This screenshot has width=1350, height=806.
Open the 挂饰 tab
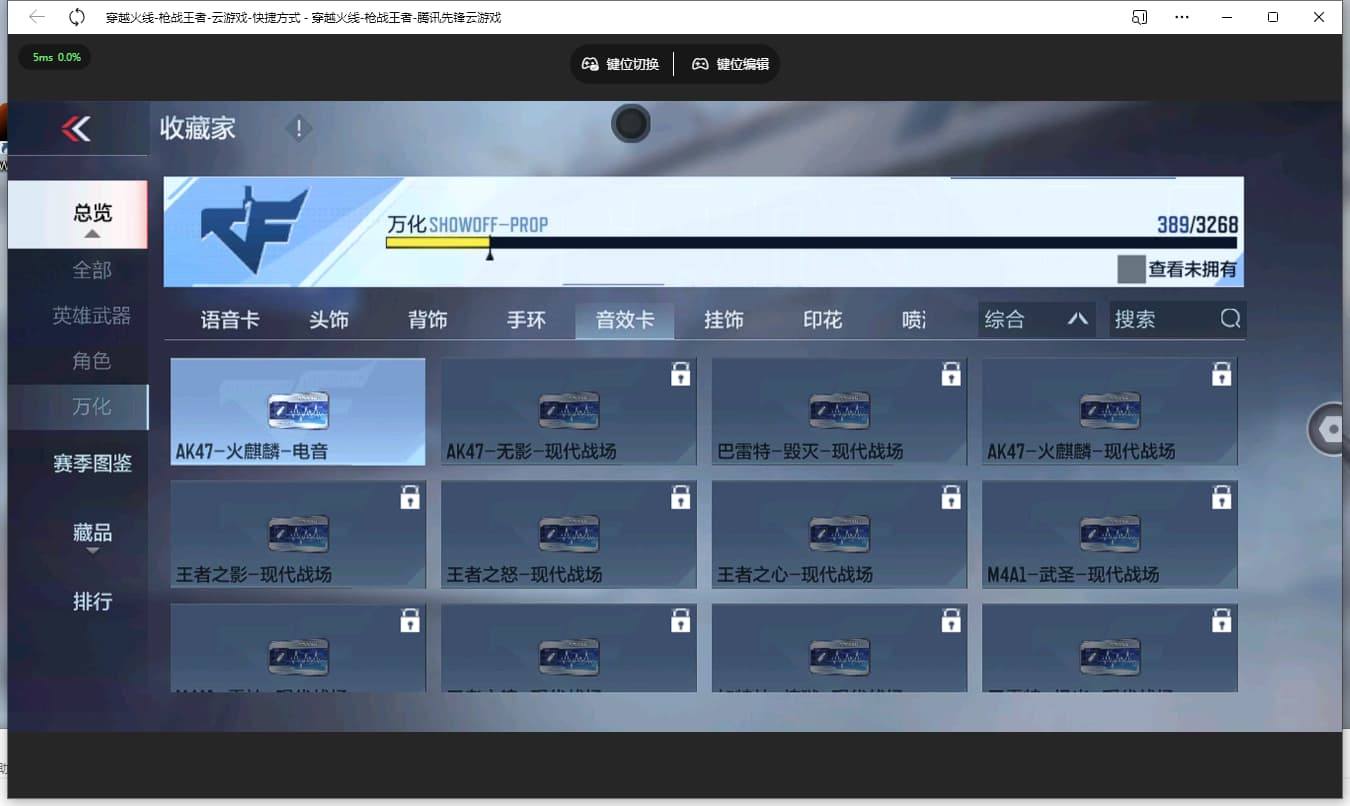pyautogui.click(x=723, y=319)
